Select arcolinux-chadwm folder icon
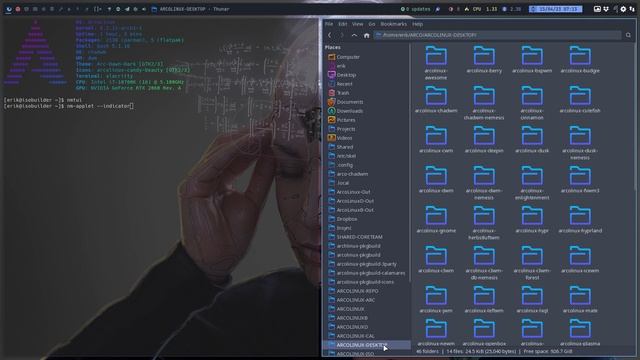Screen dimensions: 640x360 point(436,96)
